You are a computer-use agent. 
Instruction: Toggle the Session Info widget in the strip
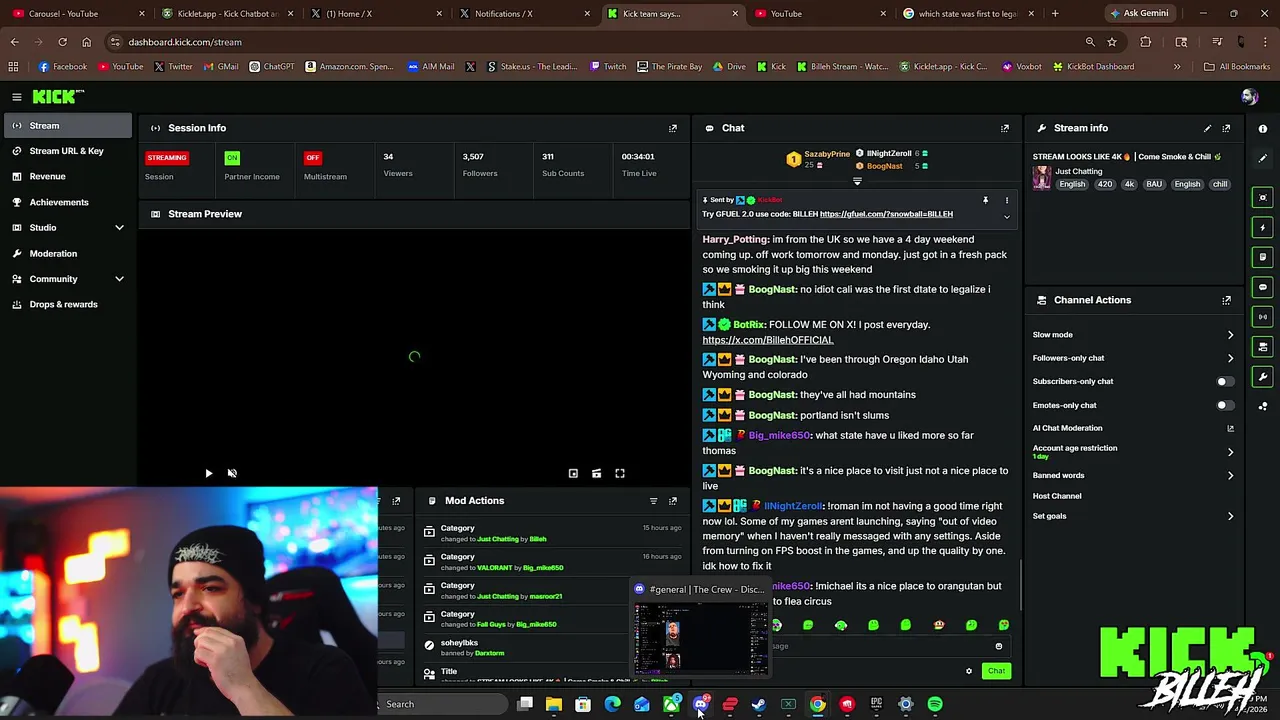1263,317
